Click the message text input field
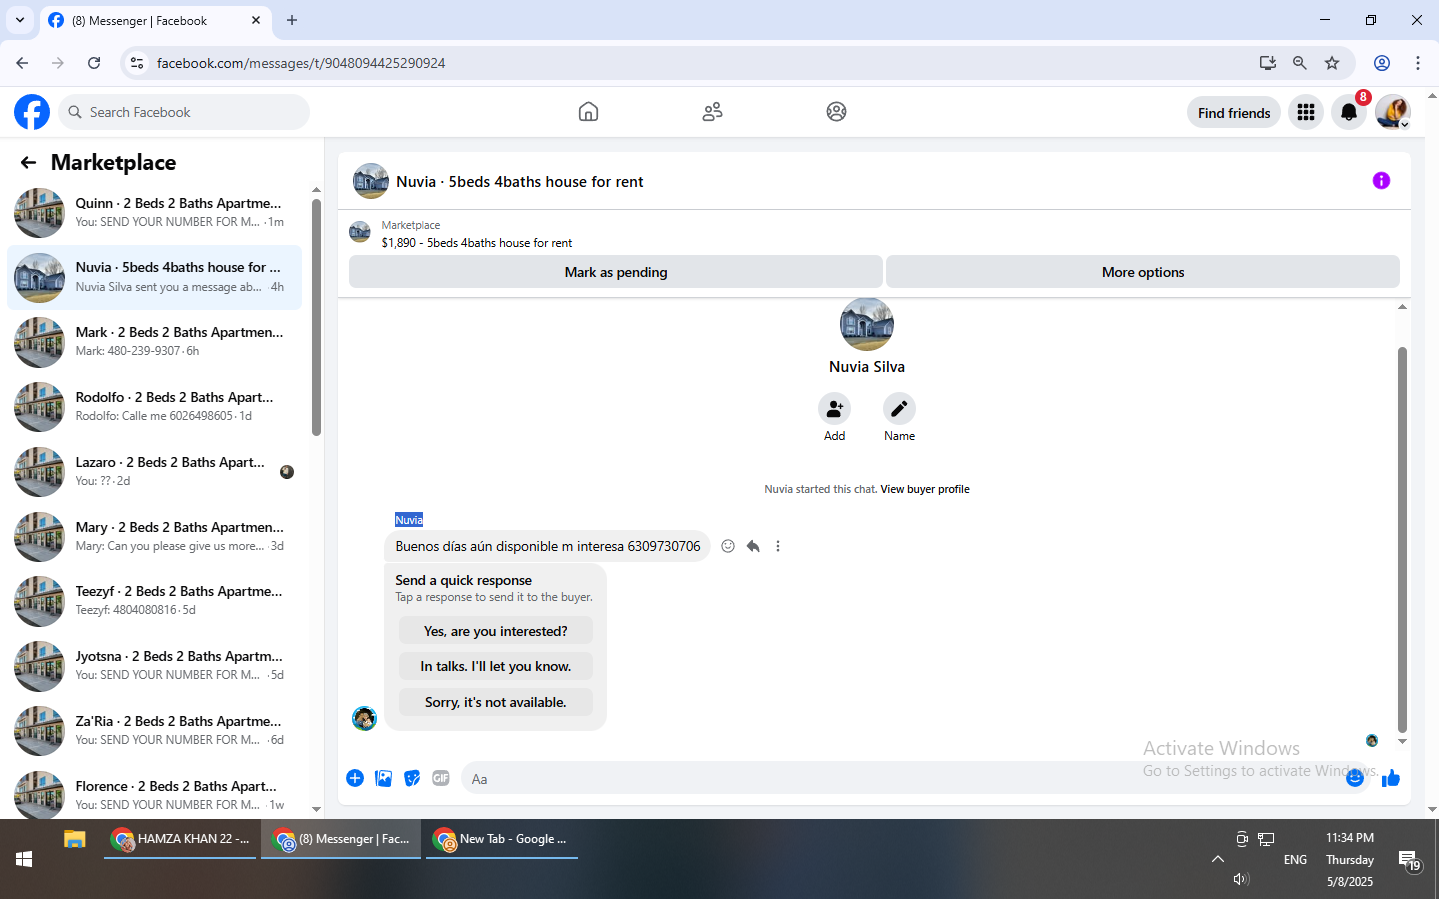This screenshot has width=1439, height=899. (900, 778)
